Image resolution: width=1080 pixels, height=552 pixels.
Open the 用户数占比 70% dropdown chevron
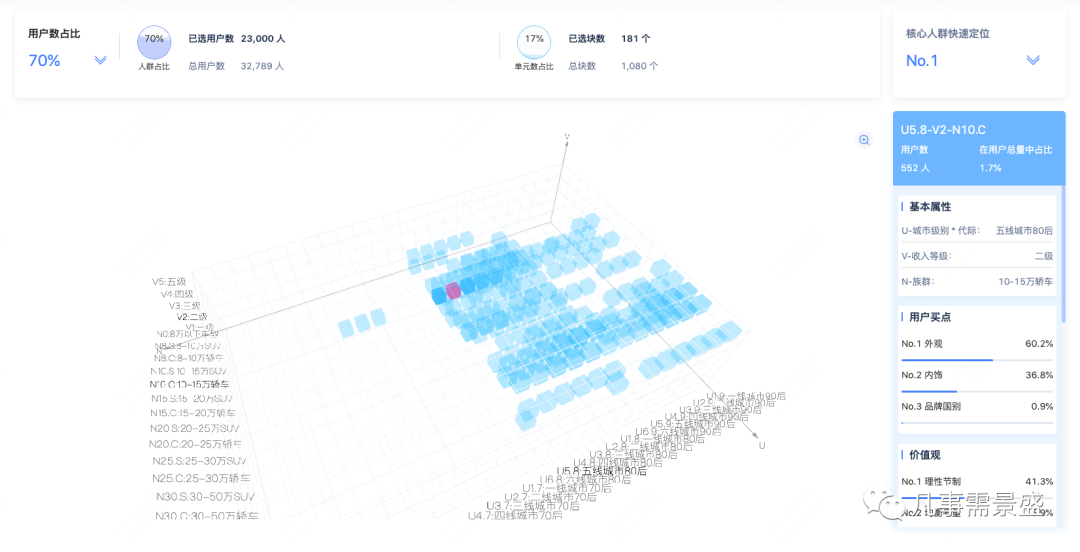pyautogui.click(x=101, y=61)
